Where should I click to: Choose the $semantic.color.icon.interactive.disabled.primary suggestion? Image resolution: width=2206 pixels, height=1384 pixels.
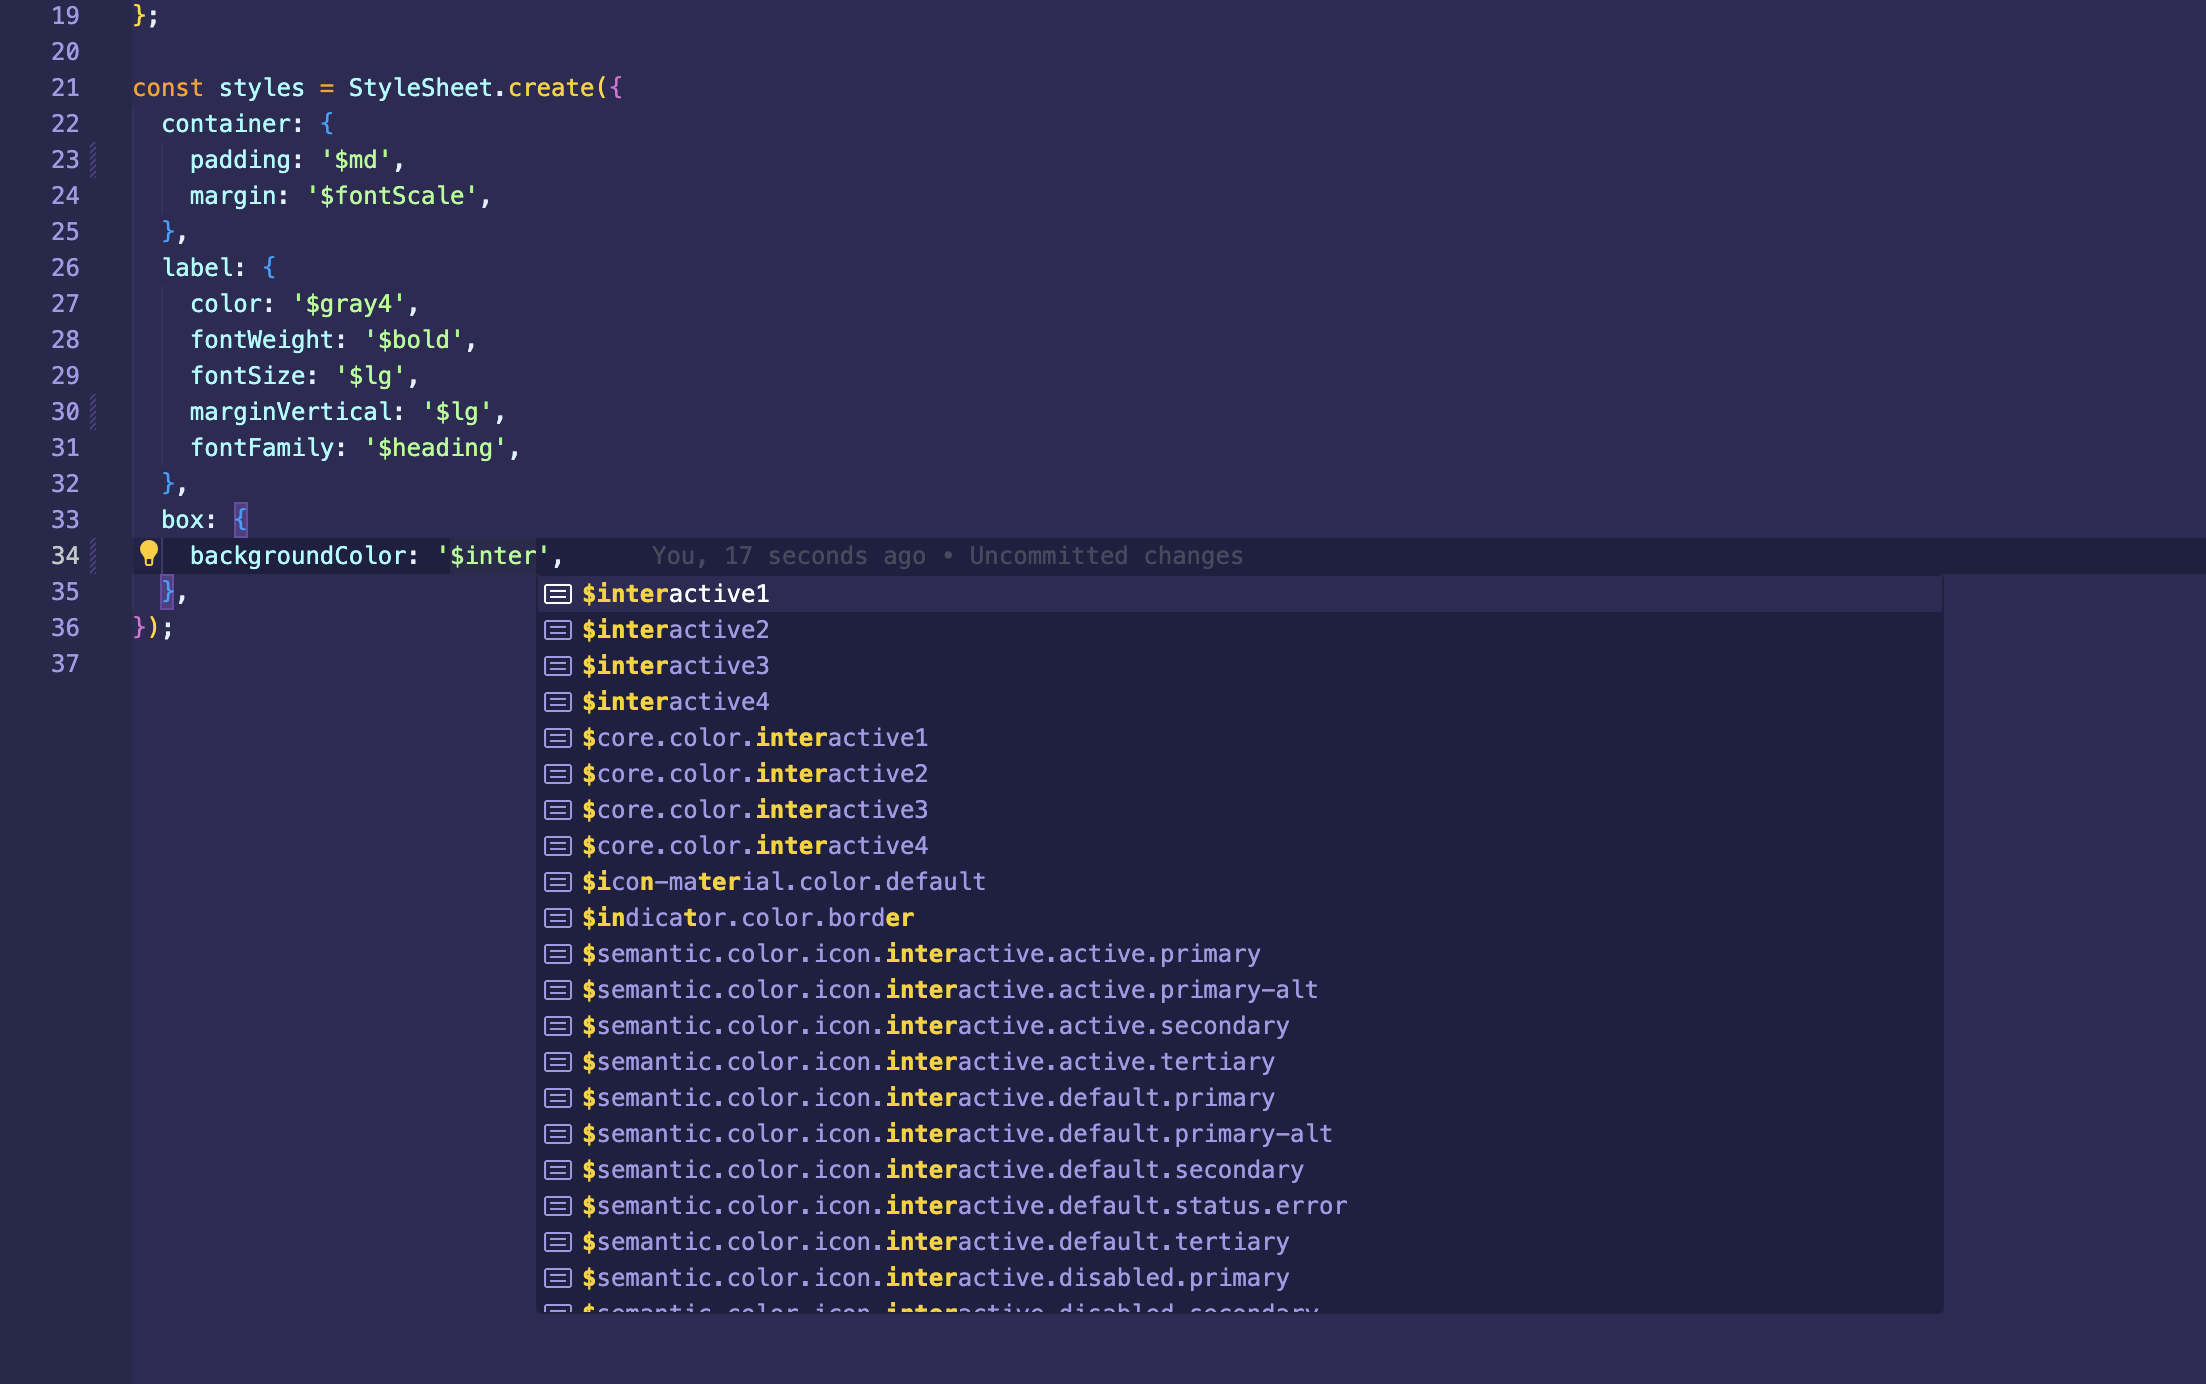coord(935,1277)
